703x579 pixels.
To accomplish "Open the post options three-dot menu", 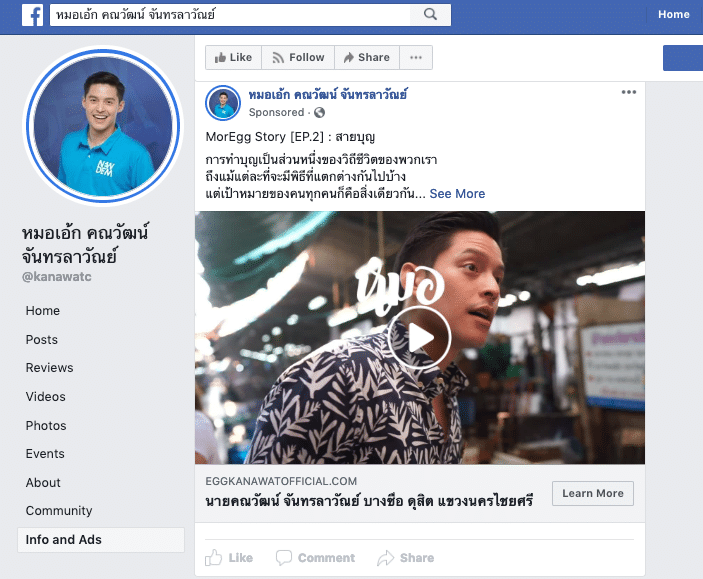I will click(x=628, y=93).
